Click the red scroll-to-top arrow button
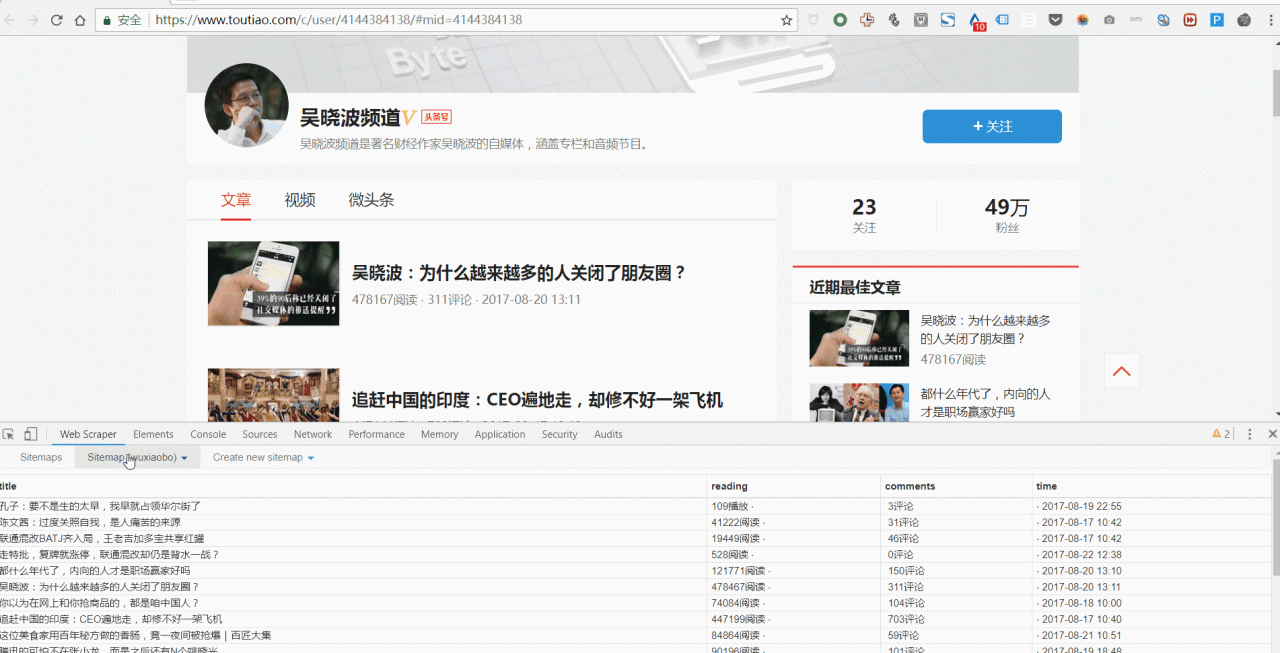 click(x=1122, y=371)
